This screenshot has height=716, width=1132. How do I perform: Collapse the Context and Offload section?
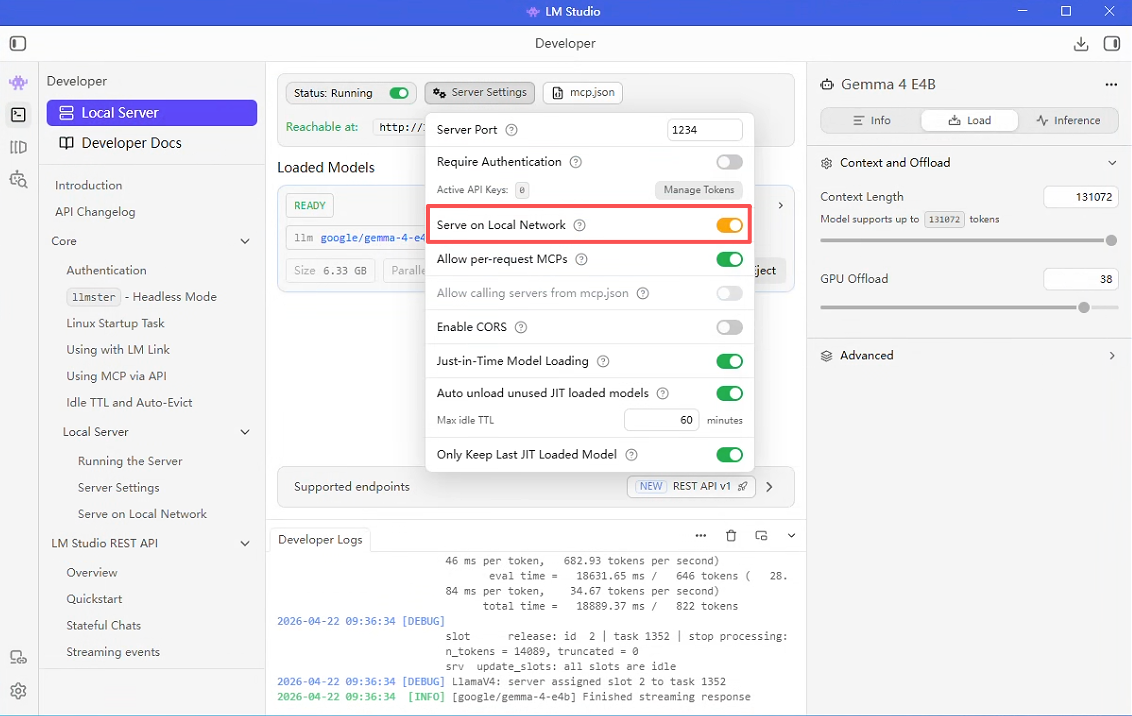tap(1112, 163)
